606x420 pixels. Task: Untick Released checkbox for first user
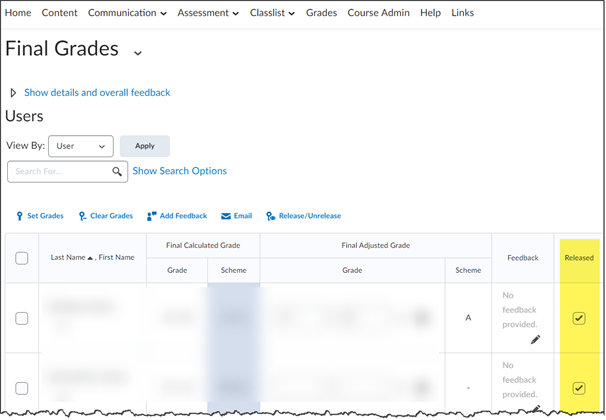coord(579,319)
